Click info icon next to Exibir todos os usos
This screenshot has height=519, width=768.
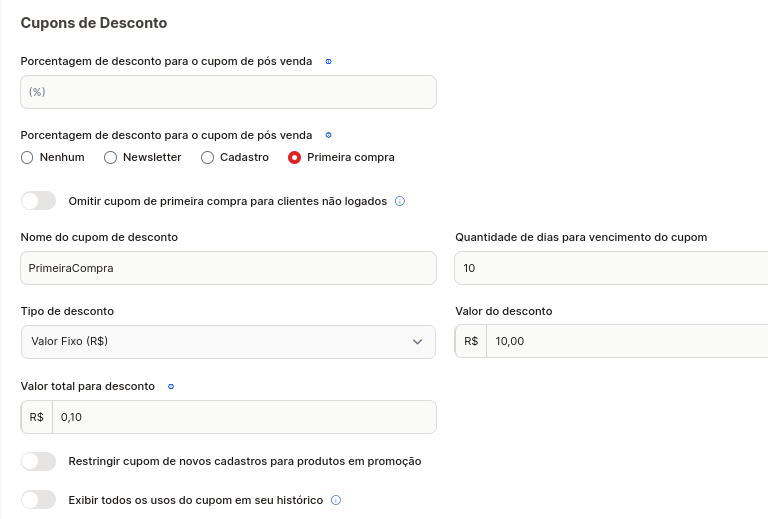(336, 500)
